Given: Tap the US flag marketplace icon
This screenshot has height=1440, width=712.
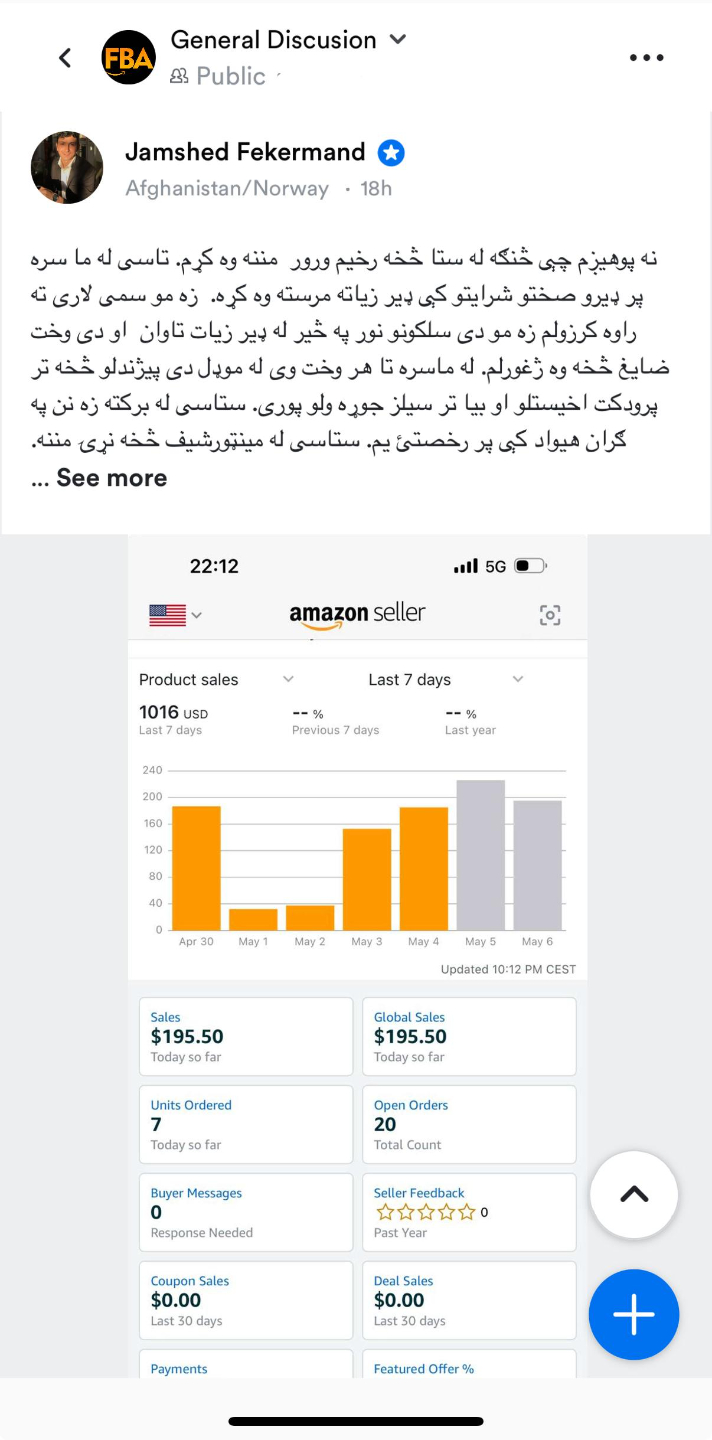Looking at the screenshot, I should click(x=168, y=615).
